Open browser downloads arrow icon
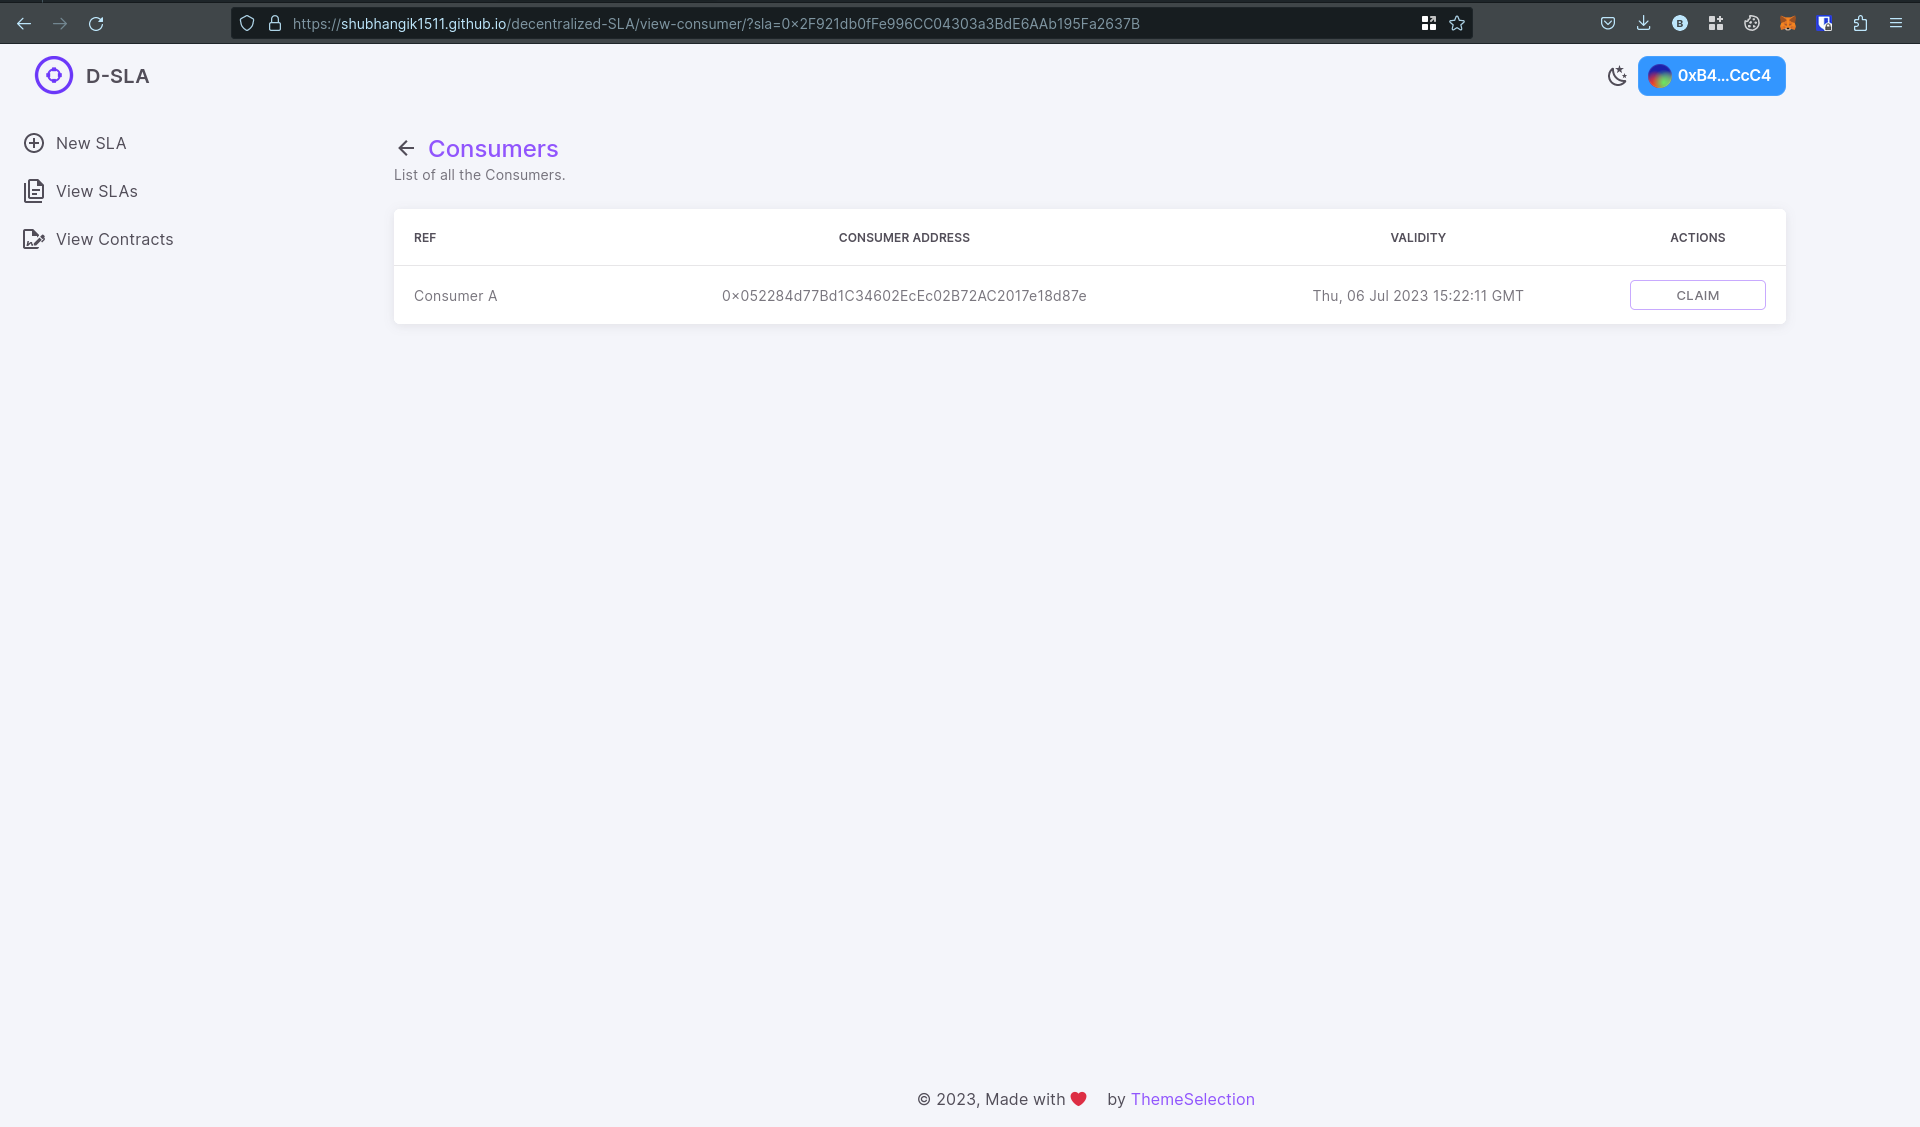This screenshot has height=1127, width=1920. [x=1643, y=23]
